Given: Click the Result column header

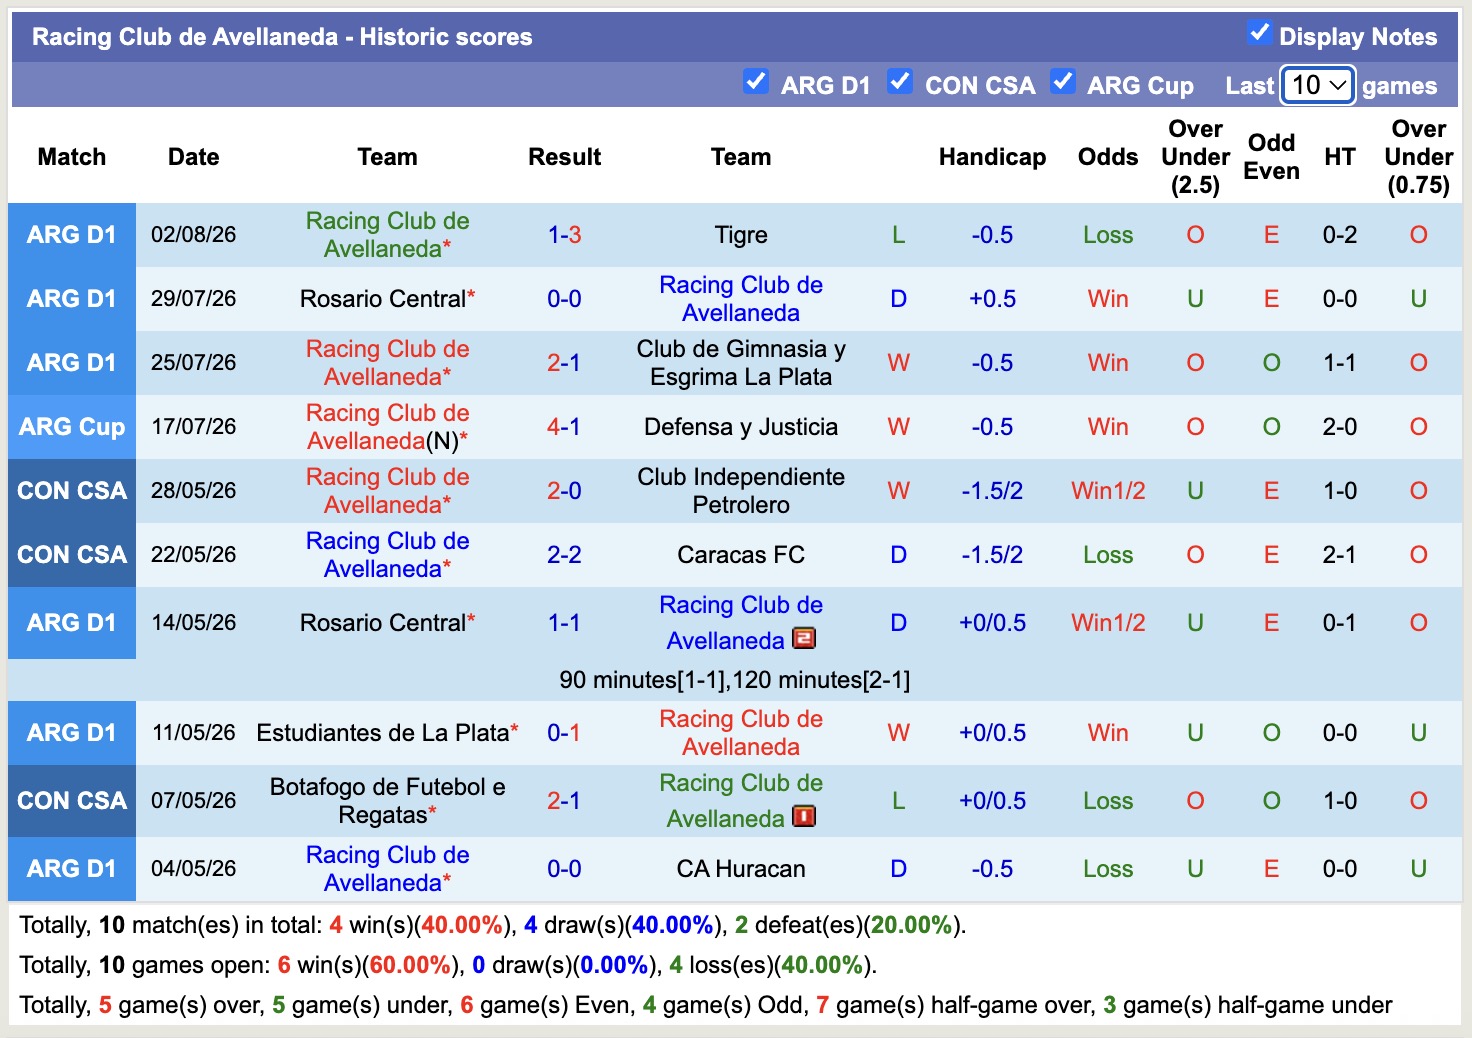Looking at the screenshot, I should pos(564,157).
